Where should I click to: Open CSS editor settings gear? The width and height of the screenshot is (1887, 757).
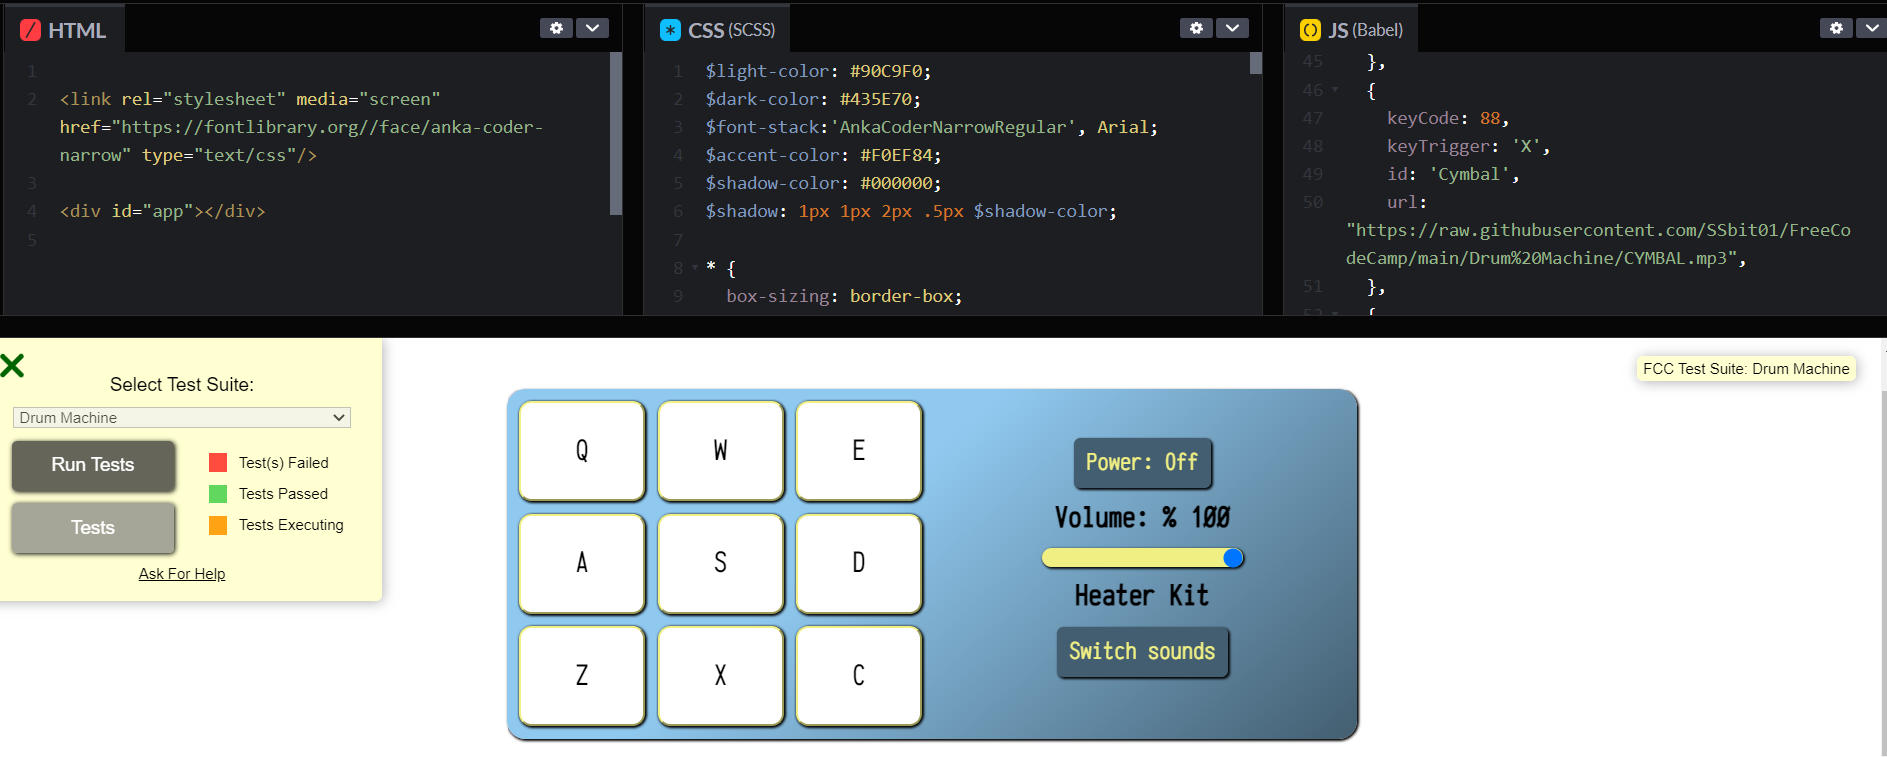point(1196,28)
